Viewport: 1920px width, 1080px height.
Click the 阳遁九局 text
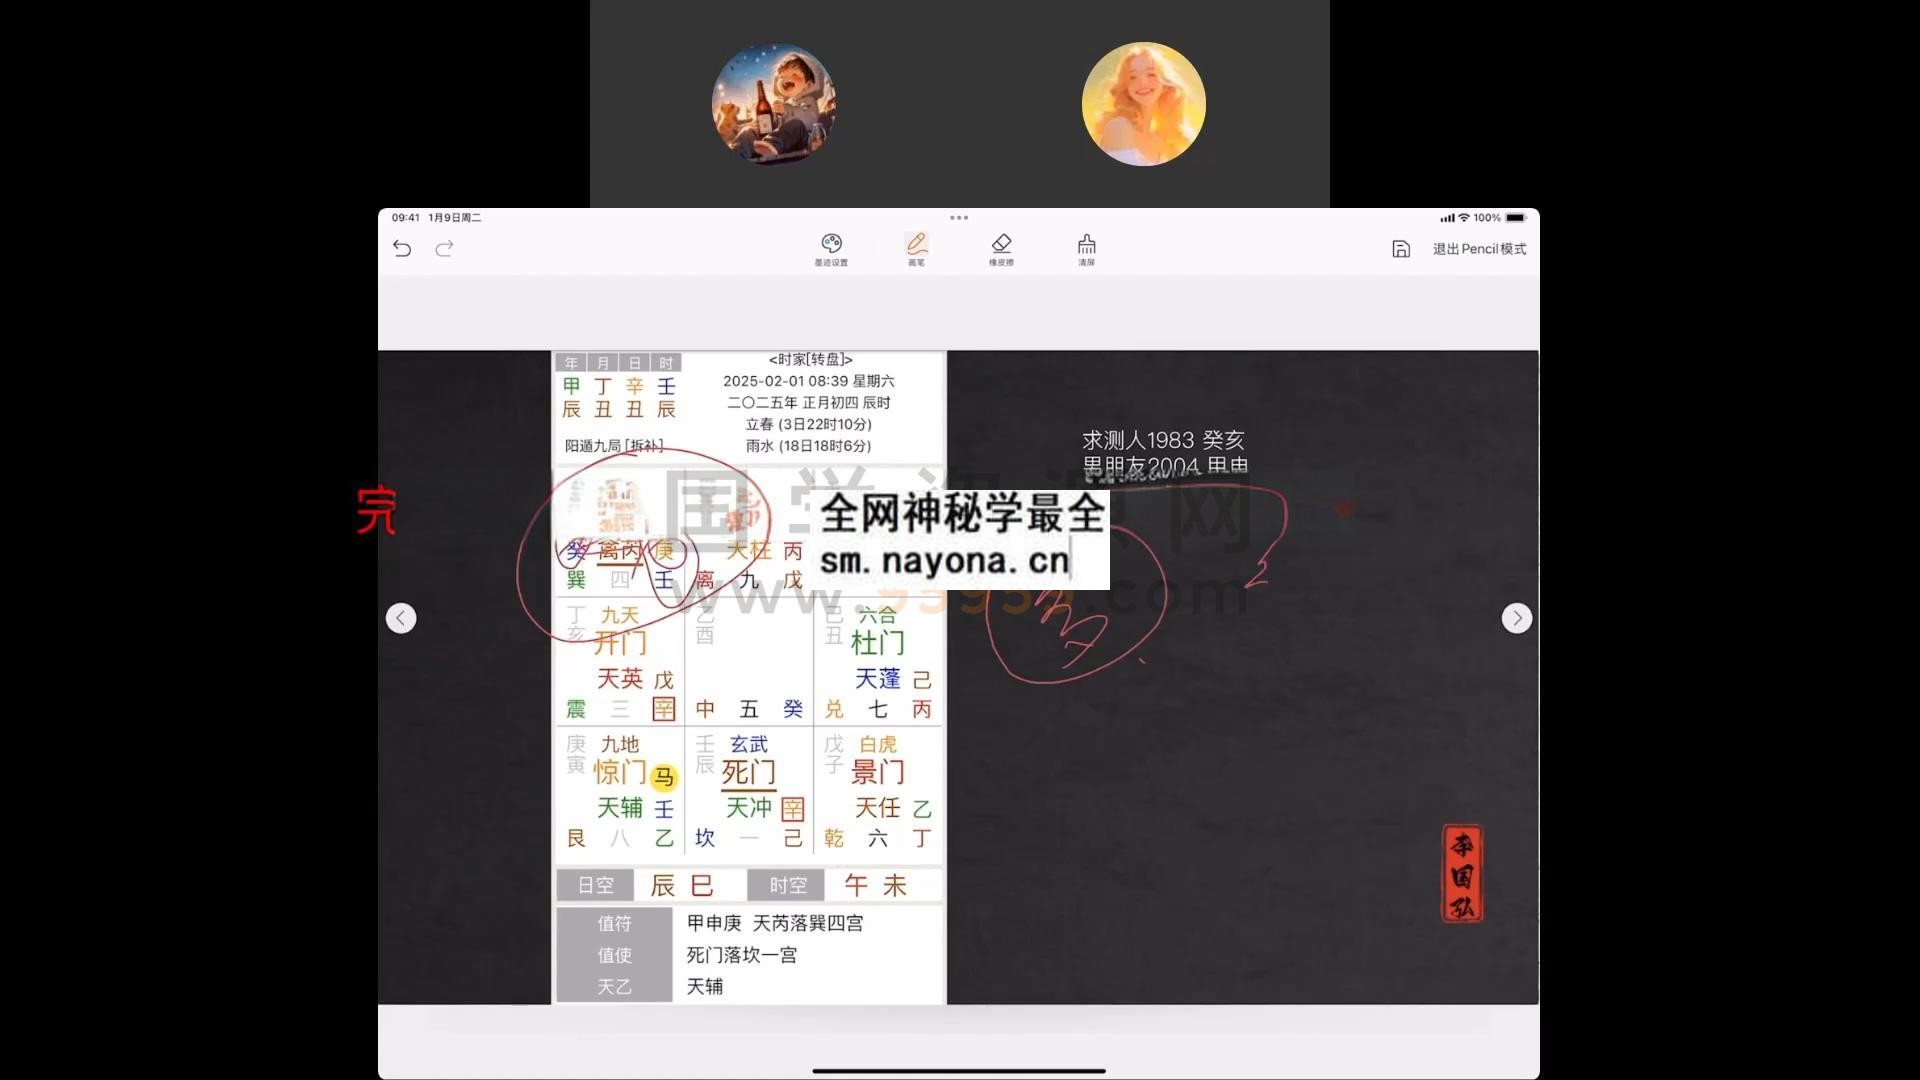coord(592,446)
